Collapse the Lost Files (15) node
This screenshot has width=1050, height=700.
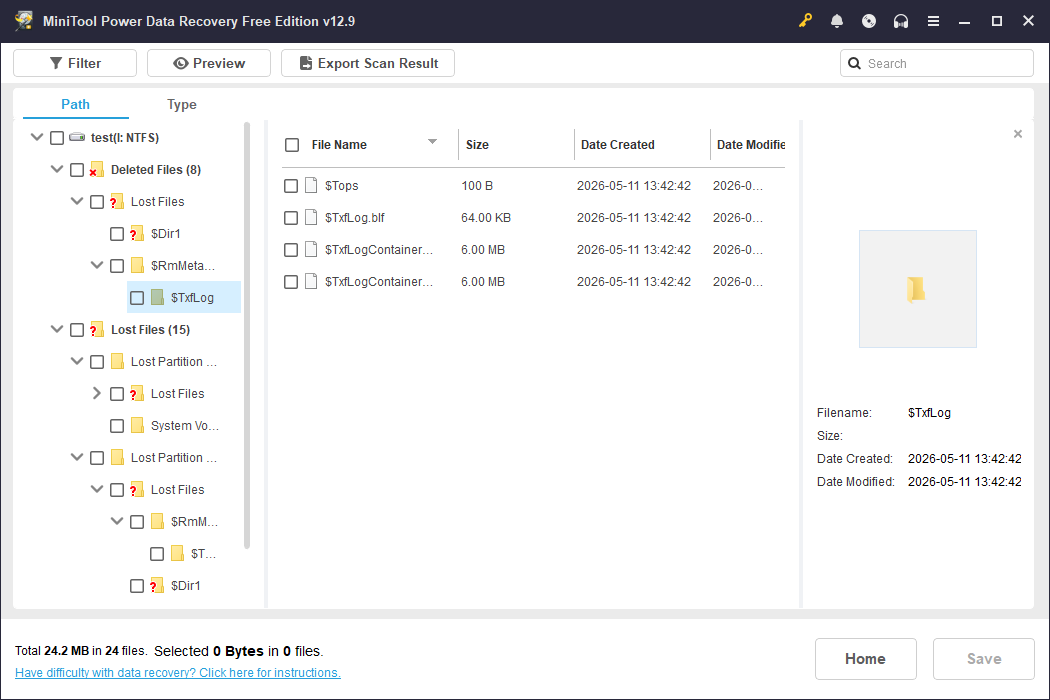pos(57,329)
